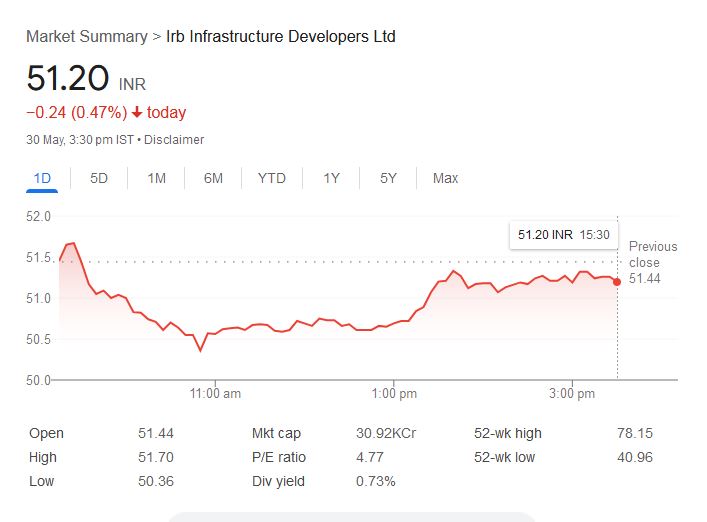Click the red end-of-day price dot
This screenshot has width=707, height=522.
pyautogui.click(x=617, y=282)
